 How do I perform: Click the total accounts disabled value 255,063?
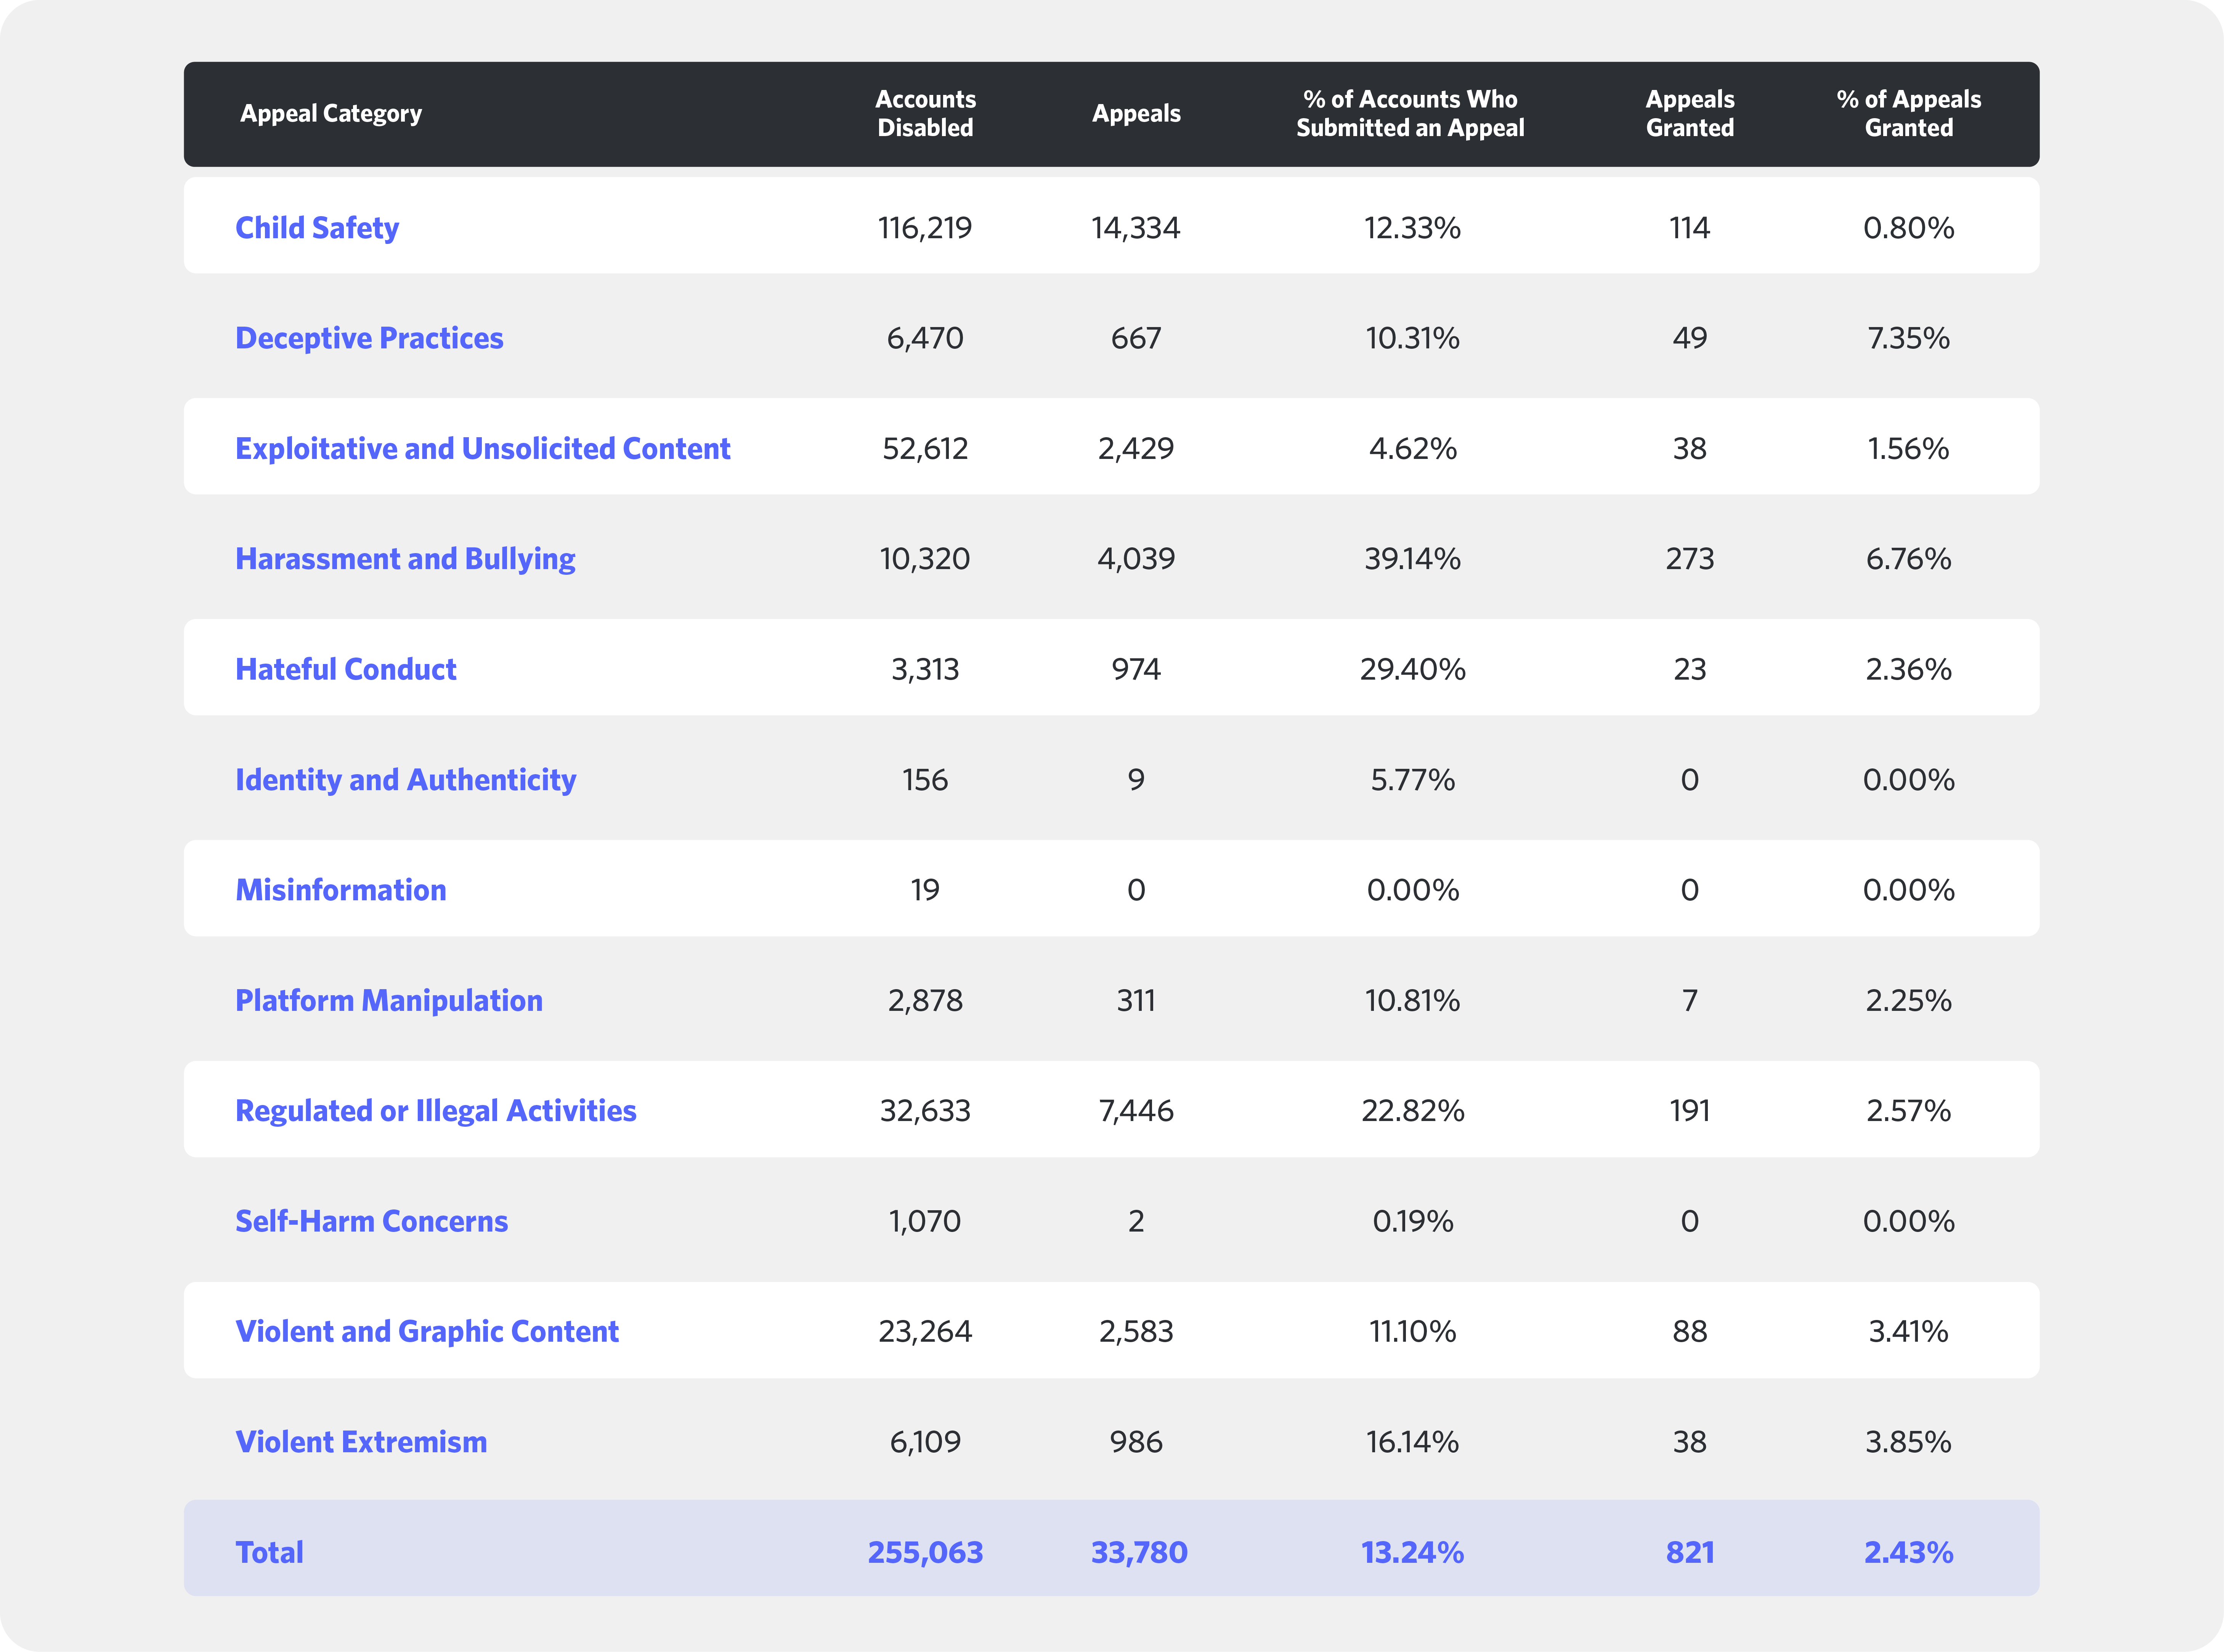pos(925,1552)
